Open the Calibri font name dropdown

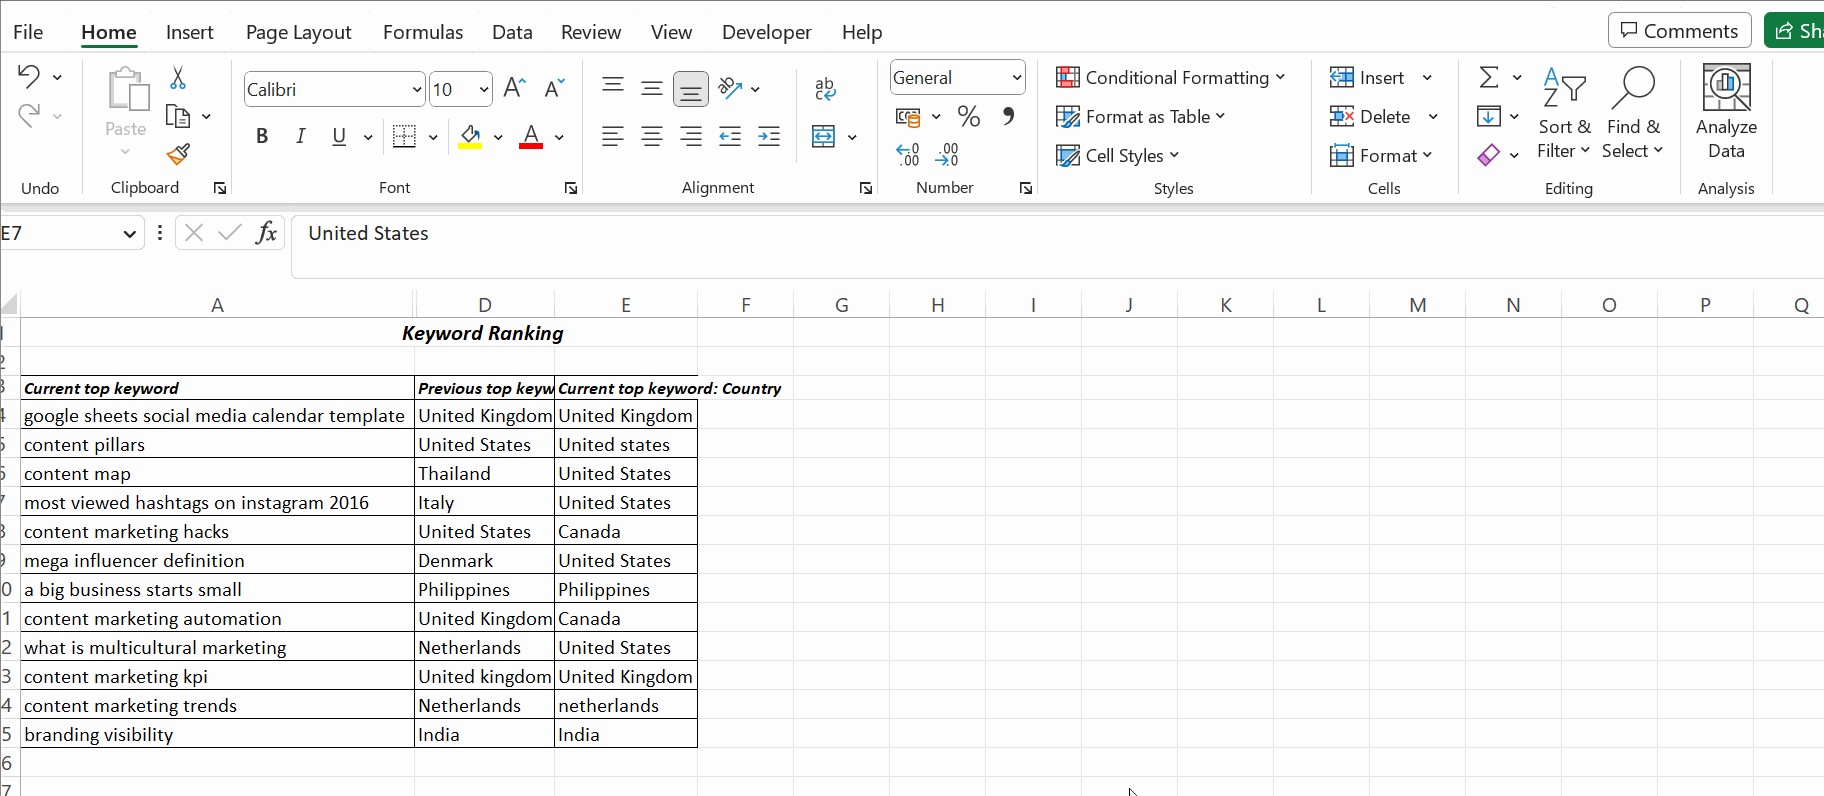[417, 89]
